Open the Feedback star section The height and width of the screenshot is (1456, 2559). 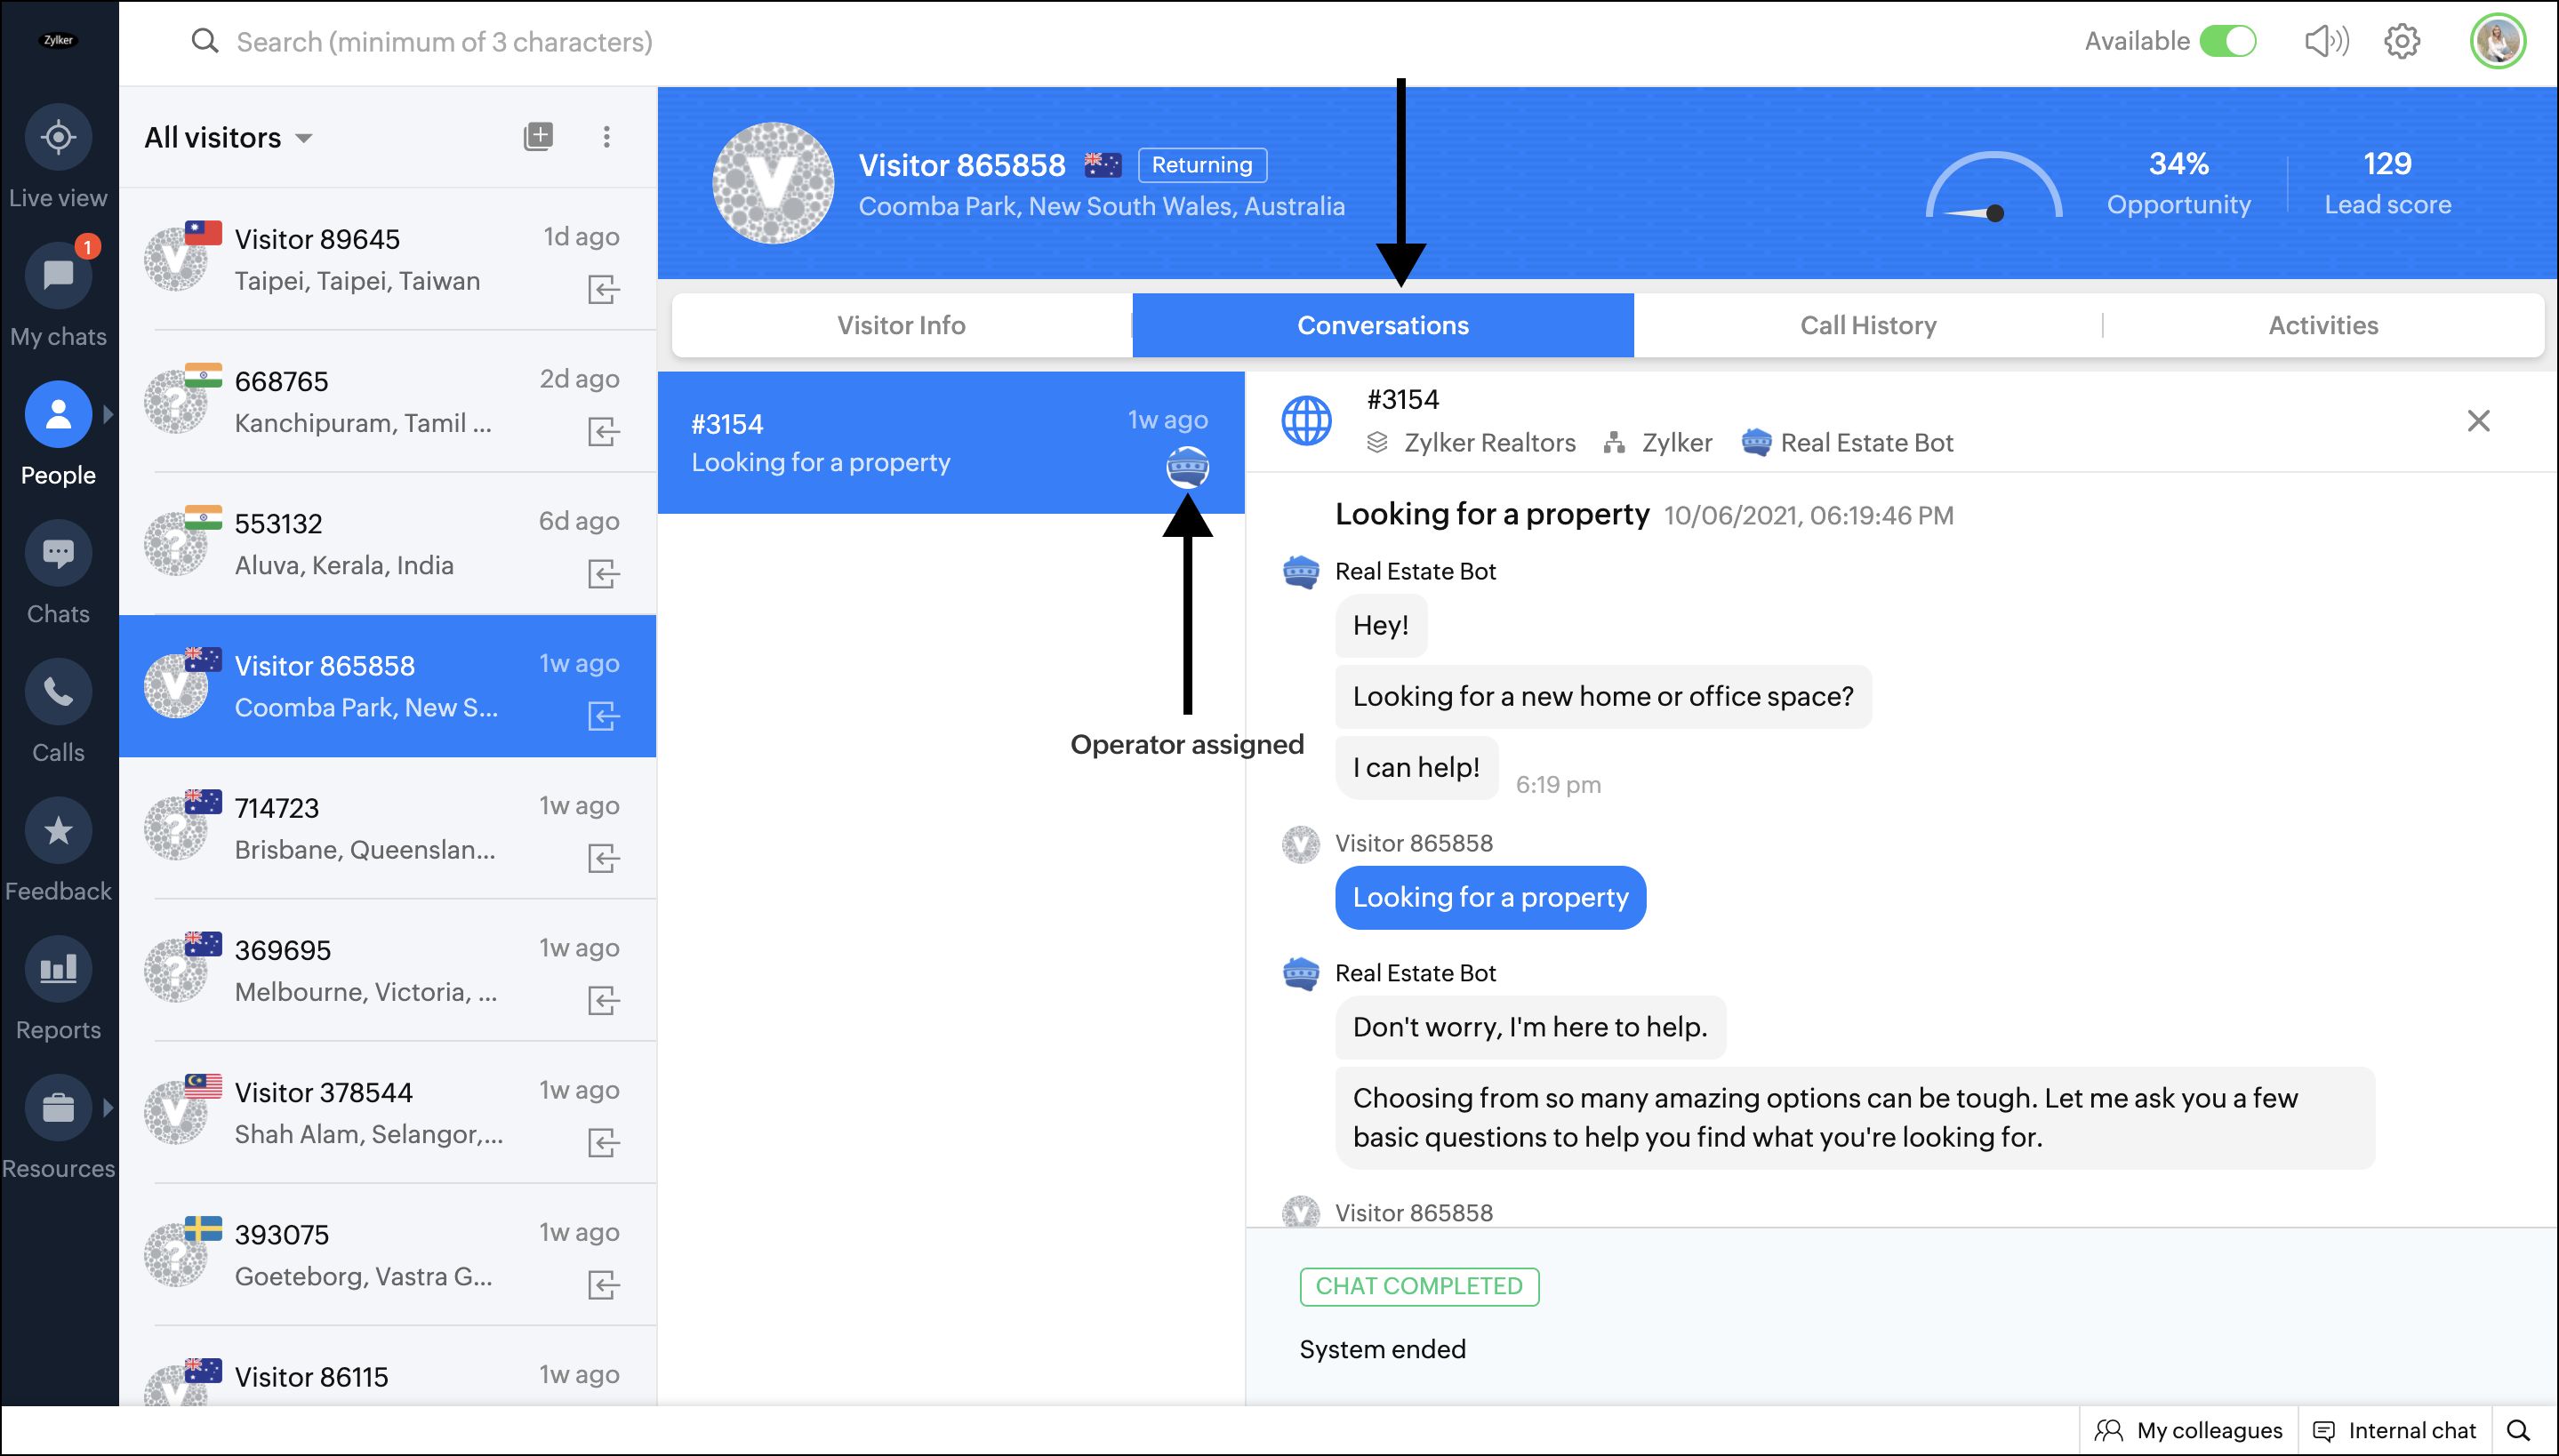(x=58, y=831)
